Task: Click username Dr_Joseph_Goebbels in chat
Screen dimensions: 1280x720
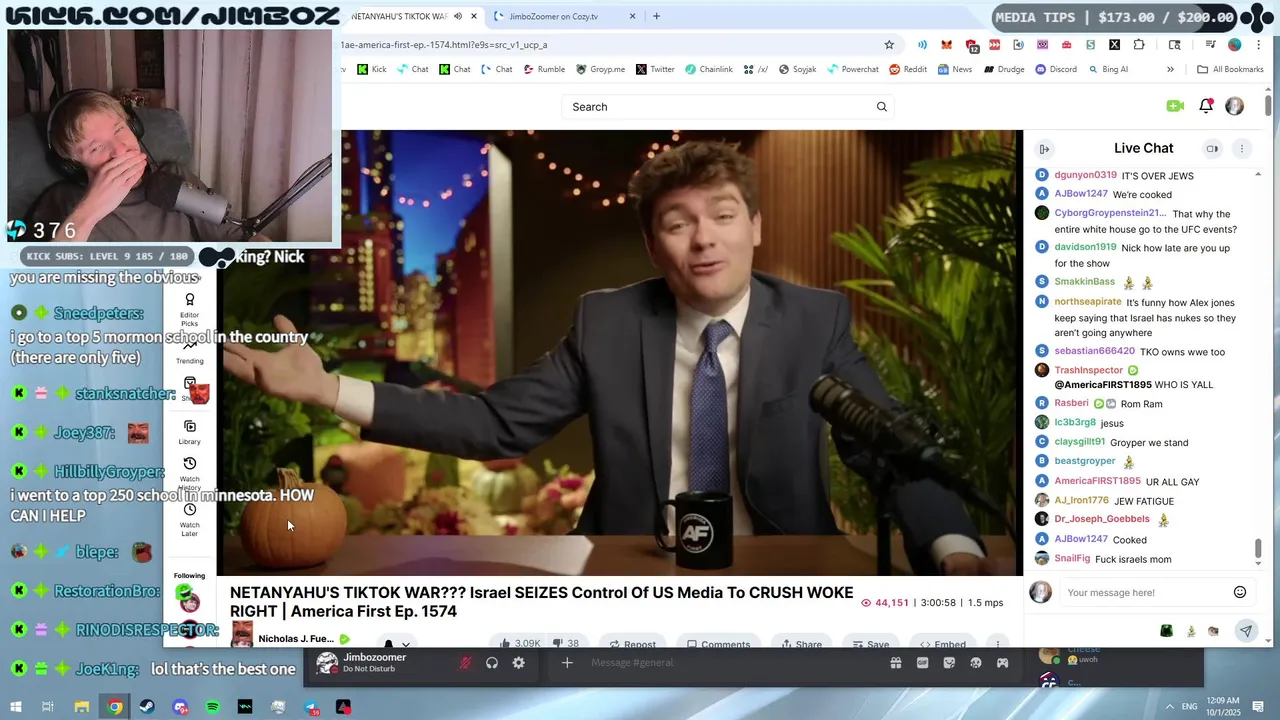Action: [x=1101, y=519]
